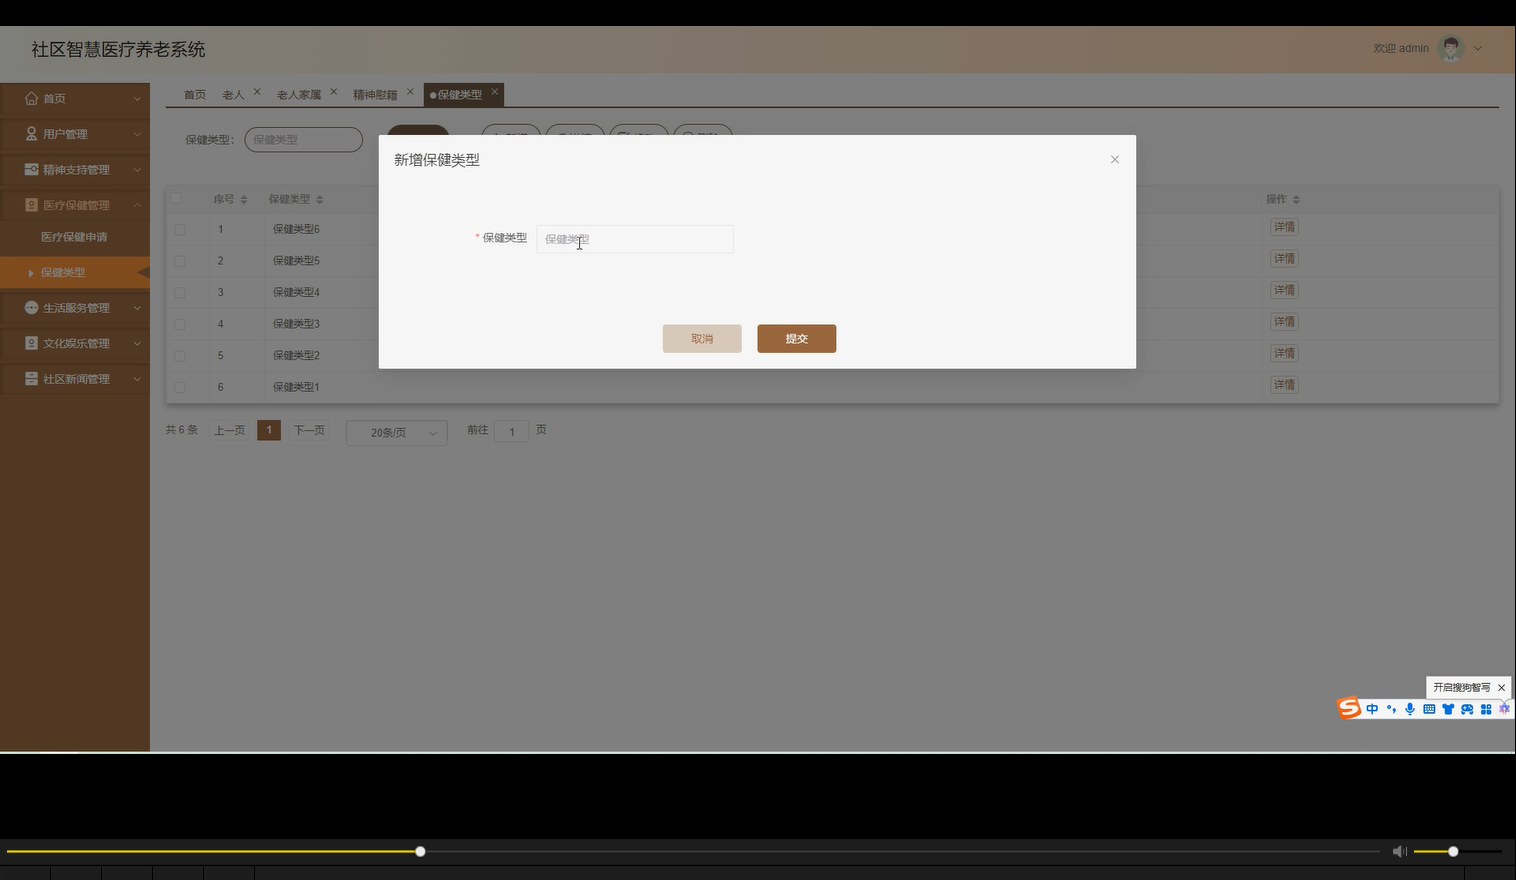The width and height of the screenshot is (1516, 880).
Task: Go to the 下一页 pagination button
Action: [309, 430]
